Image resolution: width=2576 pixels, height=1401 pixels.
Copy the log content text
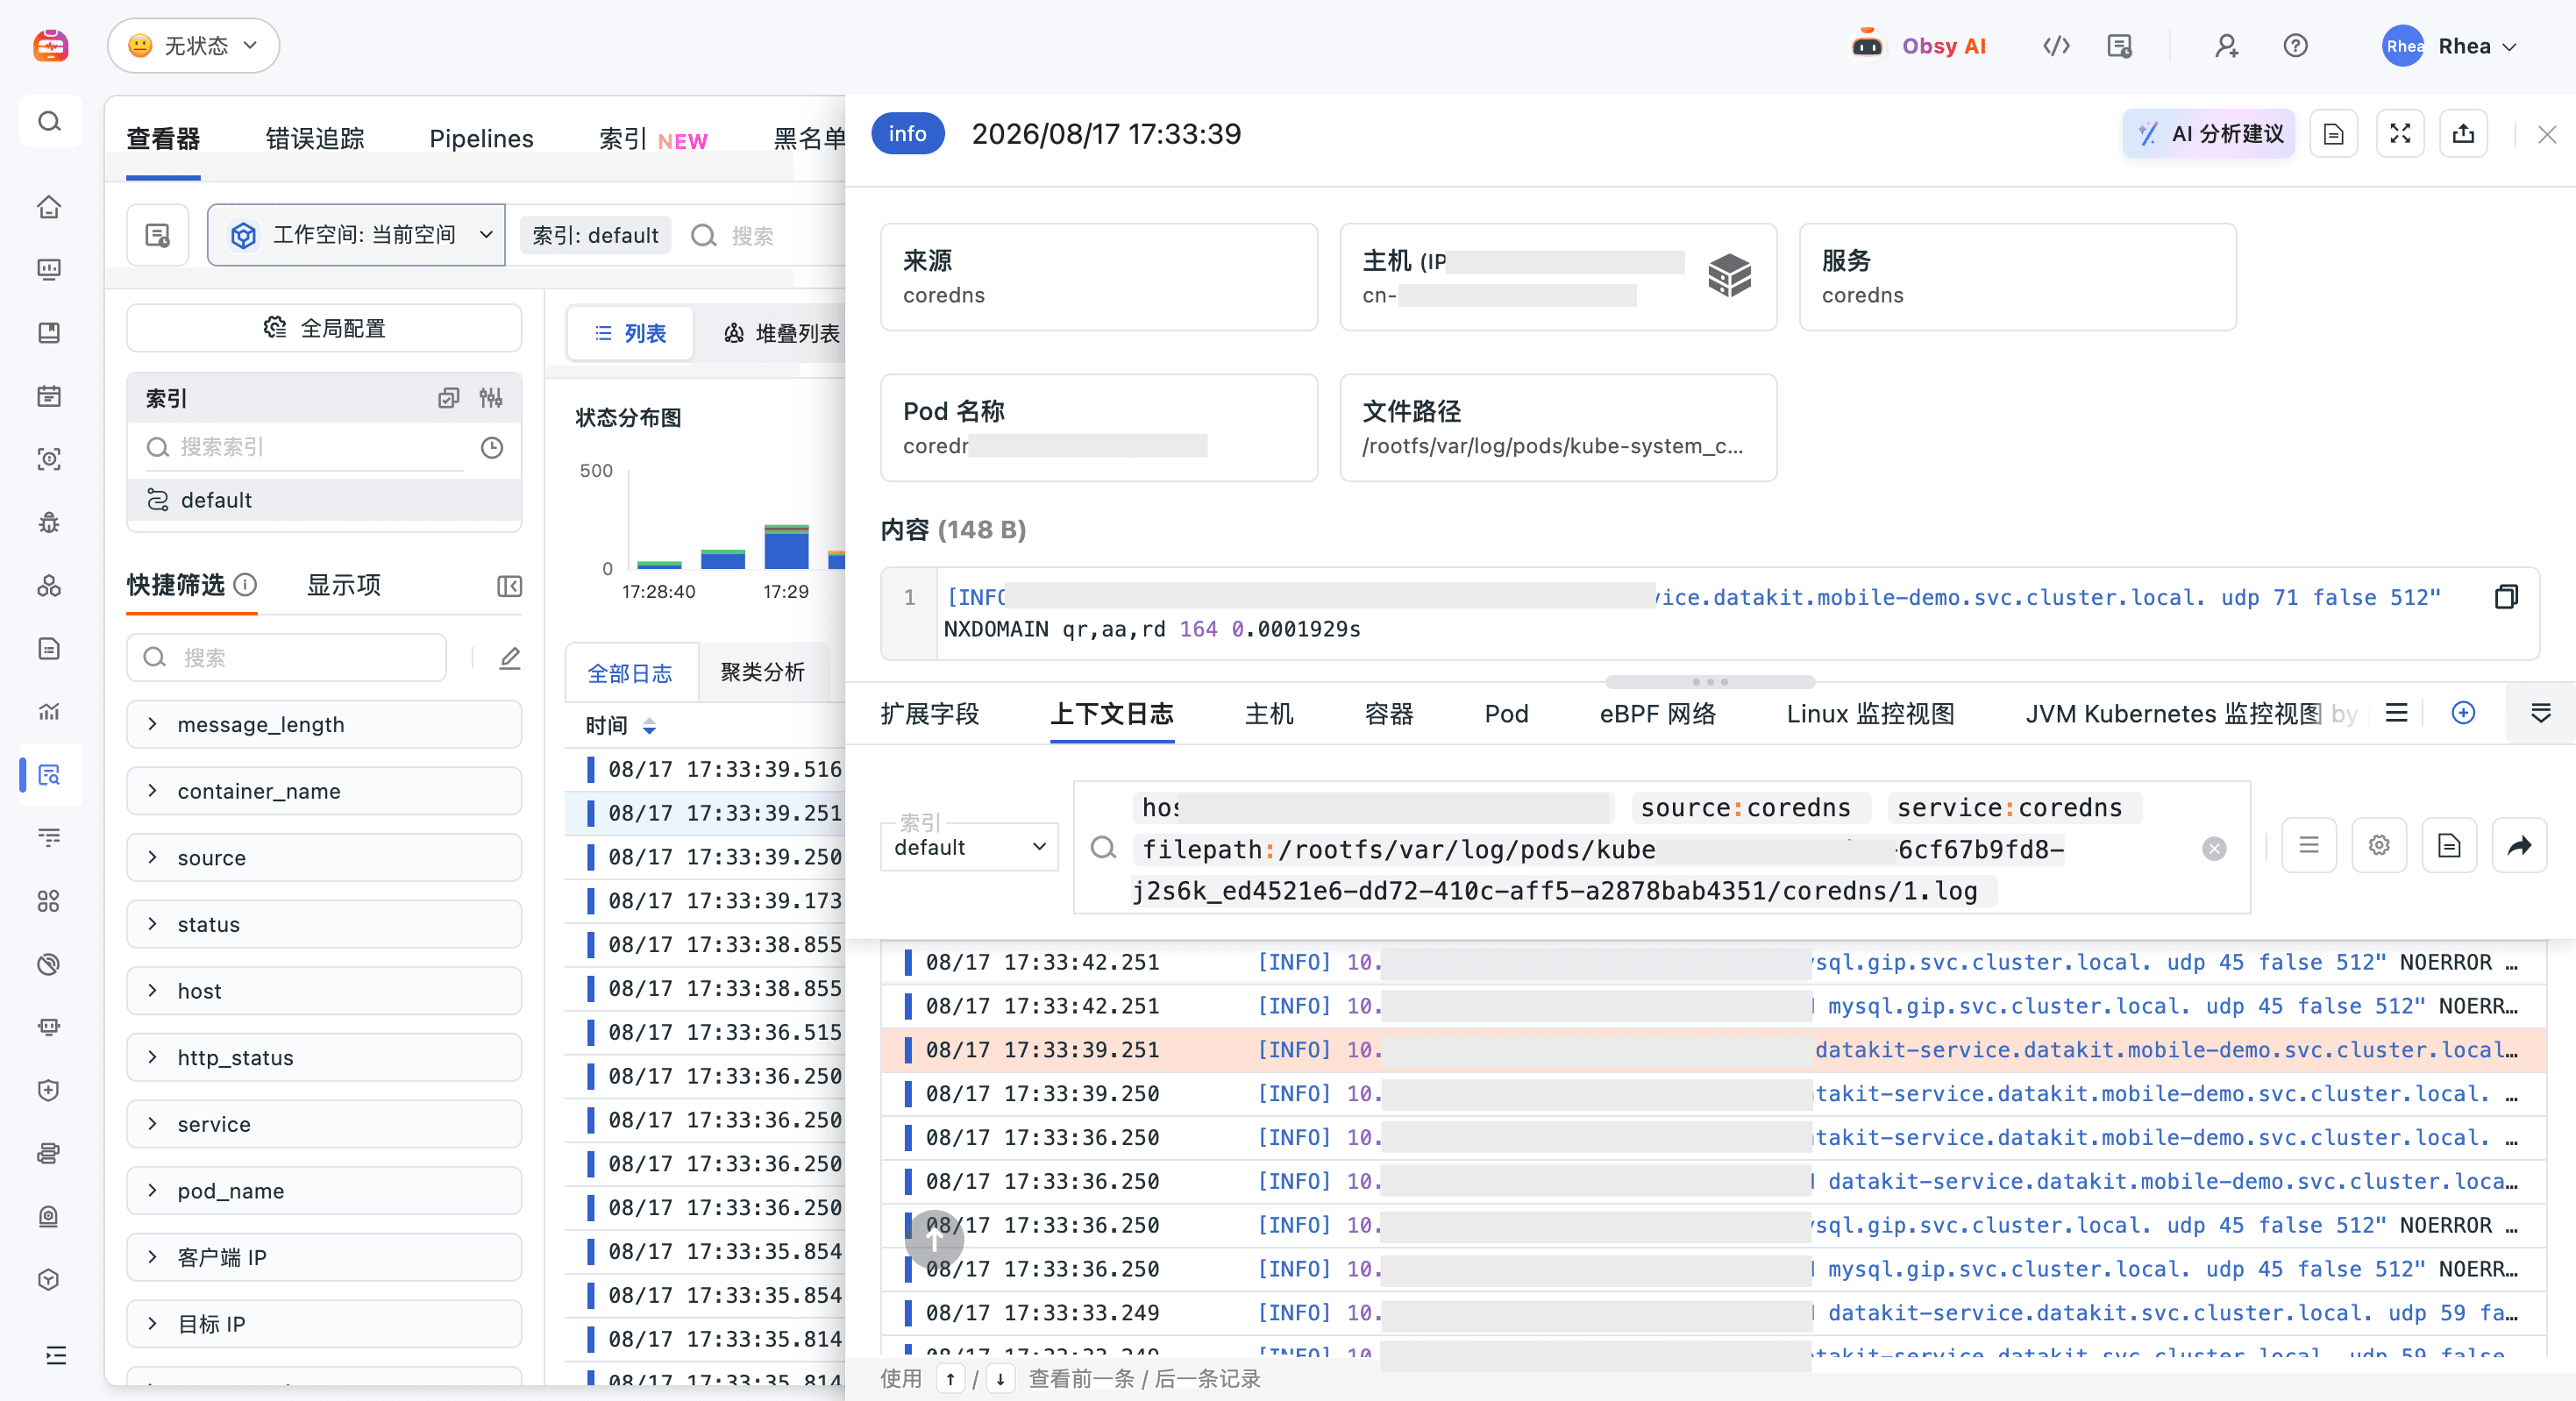click(x=2506, y=597)
